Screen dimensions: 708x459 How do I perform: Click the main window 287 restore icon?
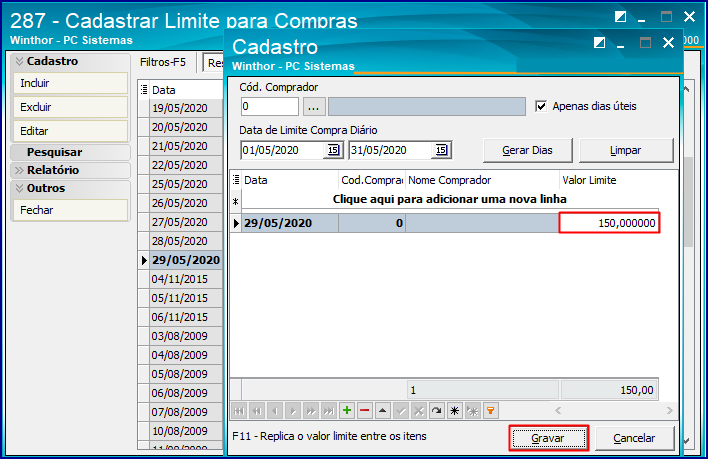620,17
